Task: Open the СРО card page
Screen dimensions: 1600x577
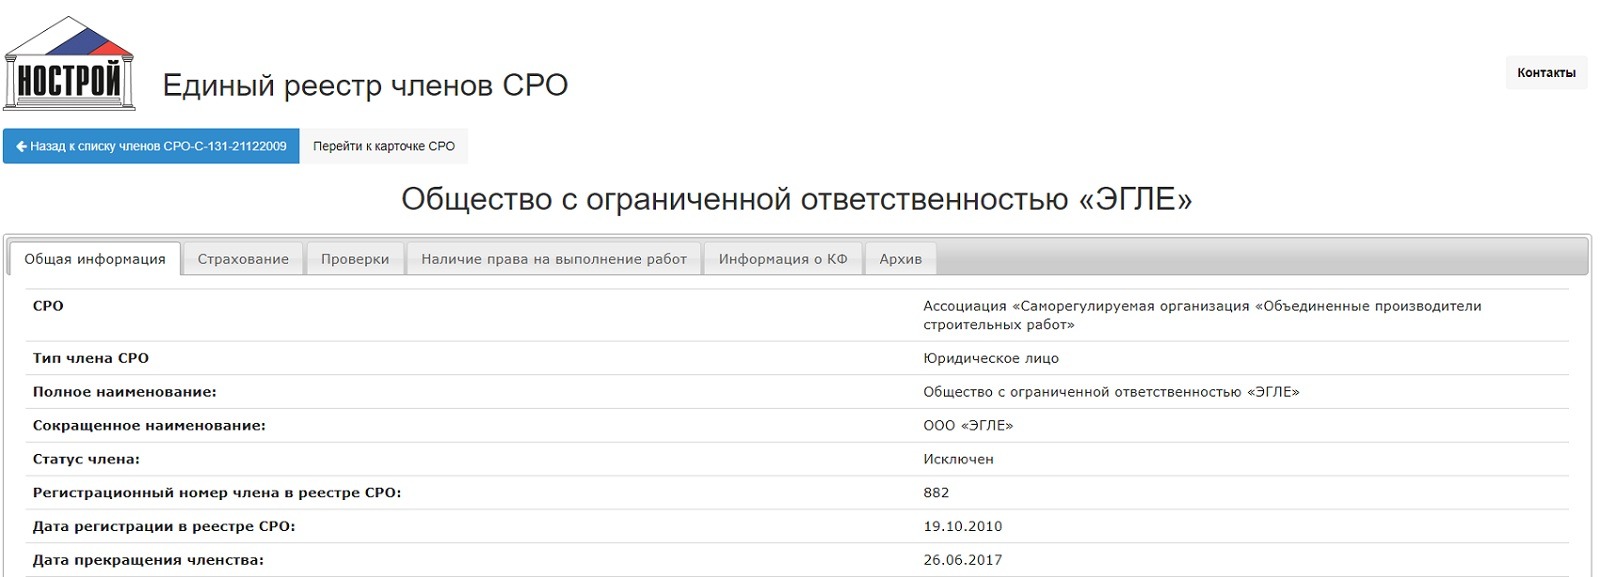Action: tap(384, 146)
